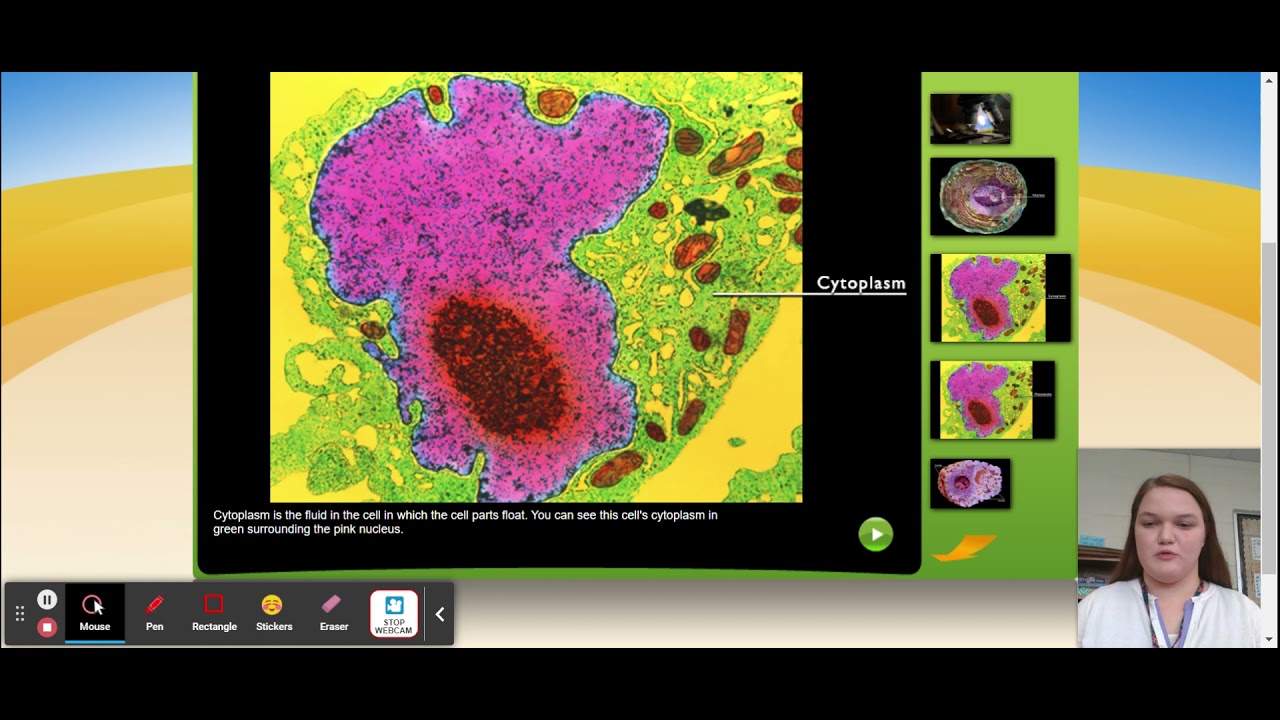The height and width of the screenshot is (720, 1280).
Task: Click the Stop Webcam button
Action: (x=394, y=614)
